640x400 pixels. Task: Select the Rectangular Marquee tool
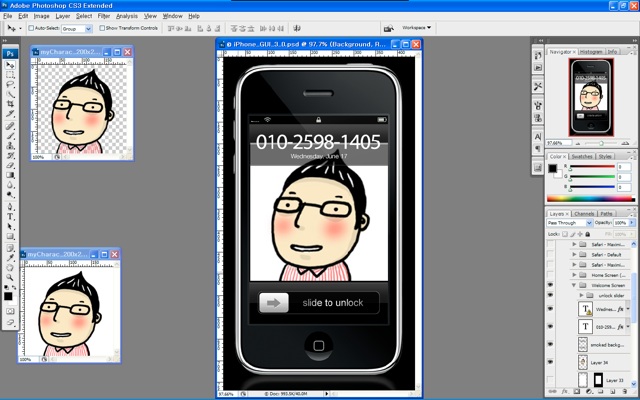pyautogui.click(x=10, y=75)
